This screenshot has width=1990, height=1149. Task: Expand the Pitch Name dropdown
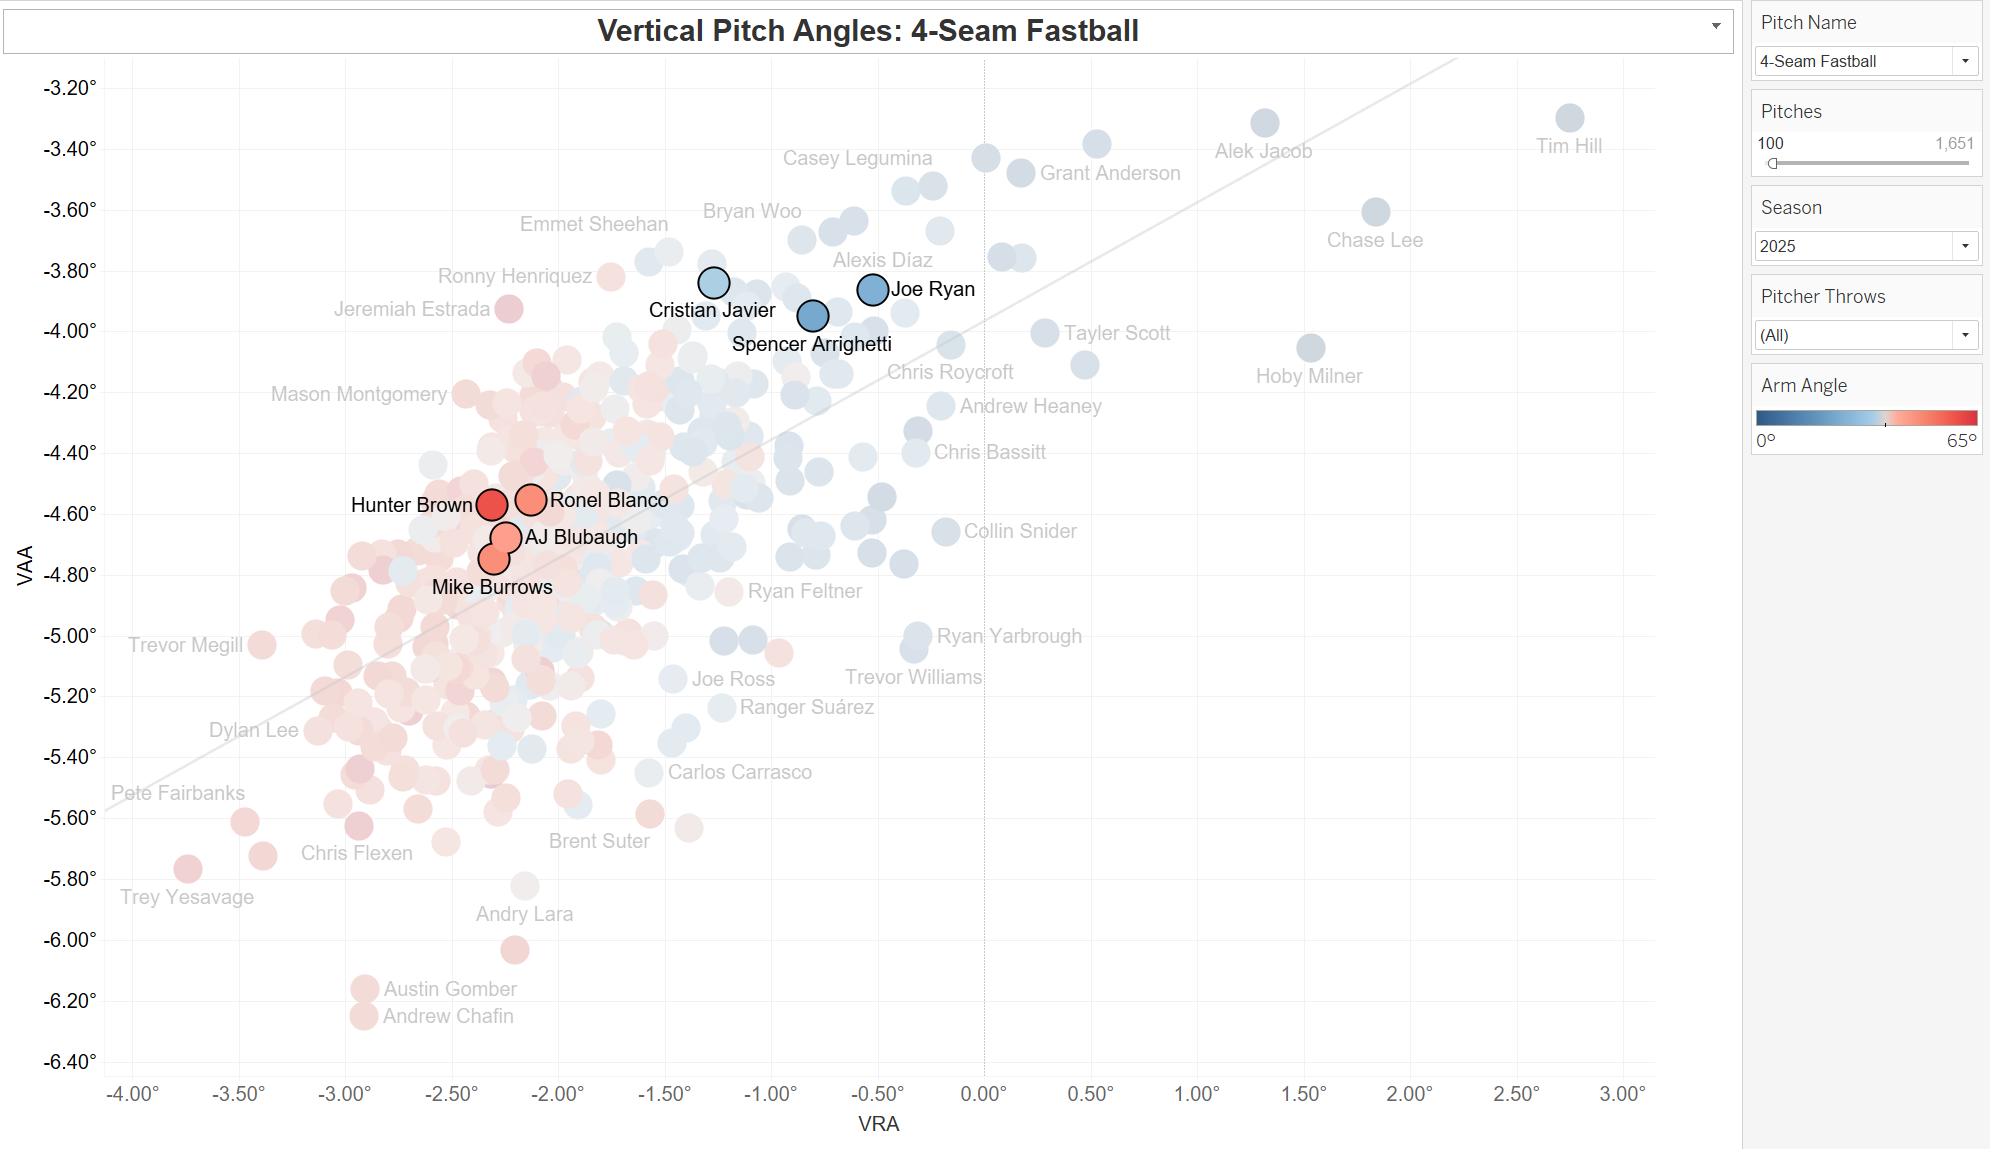coord(1965,61)
